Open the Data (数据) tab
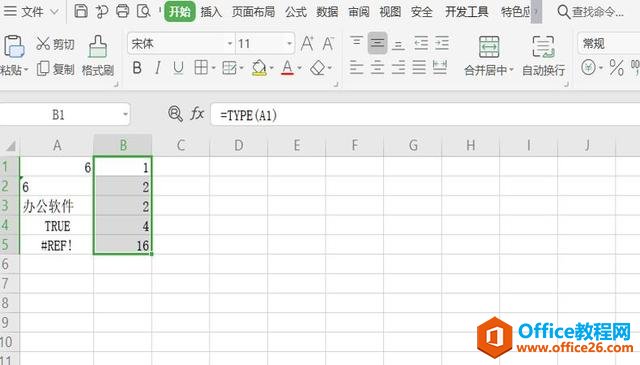Image resolution: width=640 pixels, height=365 pixels. coord(327,12)
